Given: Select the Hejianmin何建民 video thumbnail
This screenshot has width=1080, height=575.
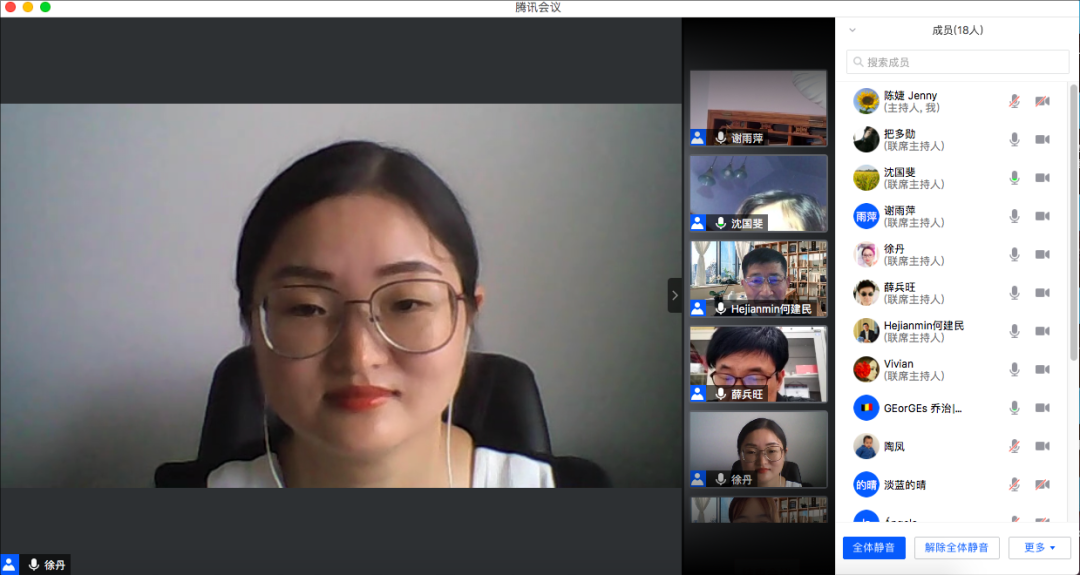Looking at the screenshot, I should (x=758, y=278).
